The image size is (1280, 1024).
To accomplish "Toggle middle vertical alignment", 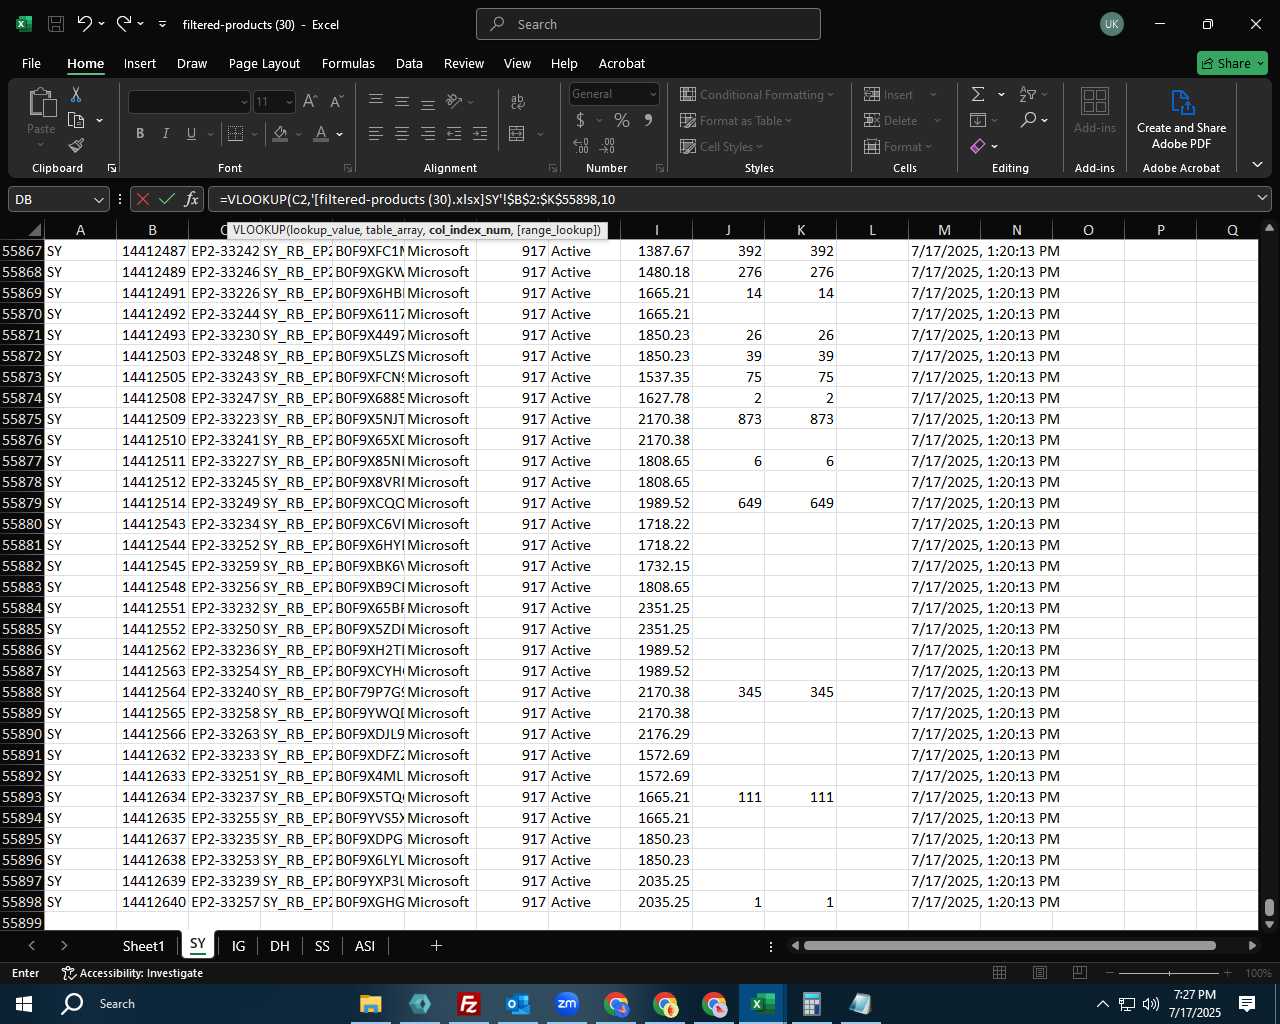I will point(402,102).
